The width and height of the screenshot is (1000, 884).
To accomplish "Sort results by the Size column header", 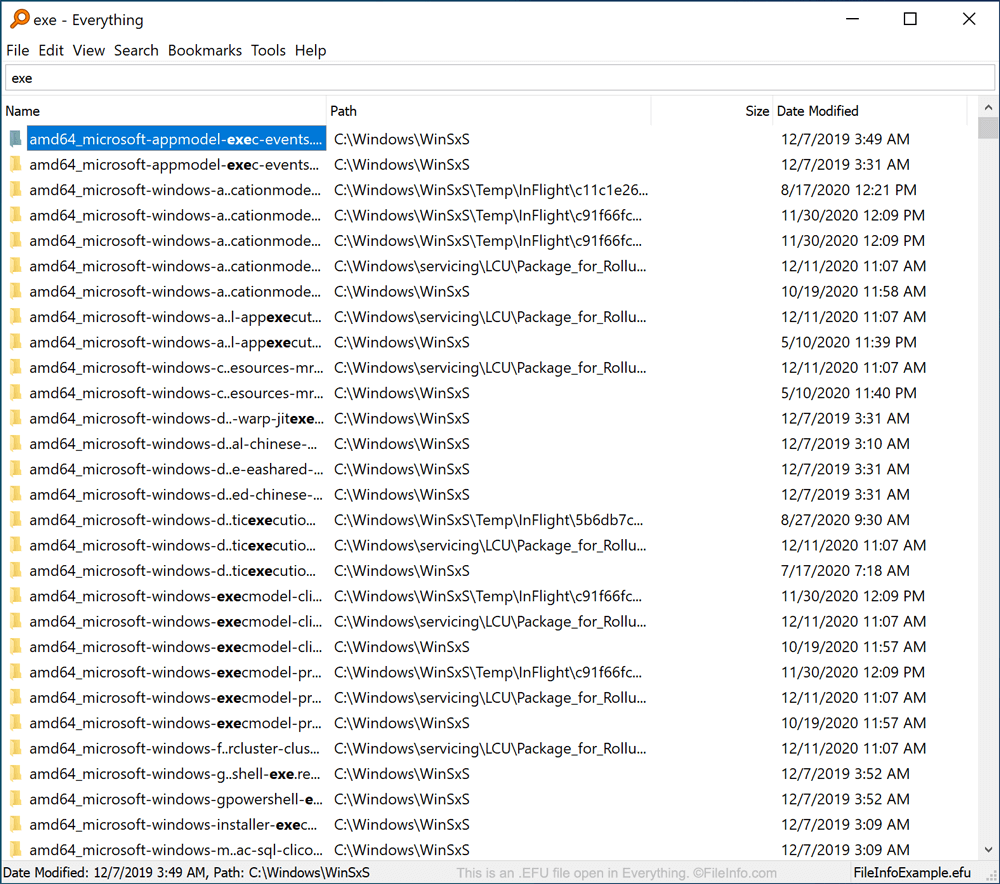I will click(x=756, y=111).
